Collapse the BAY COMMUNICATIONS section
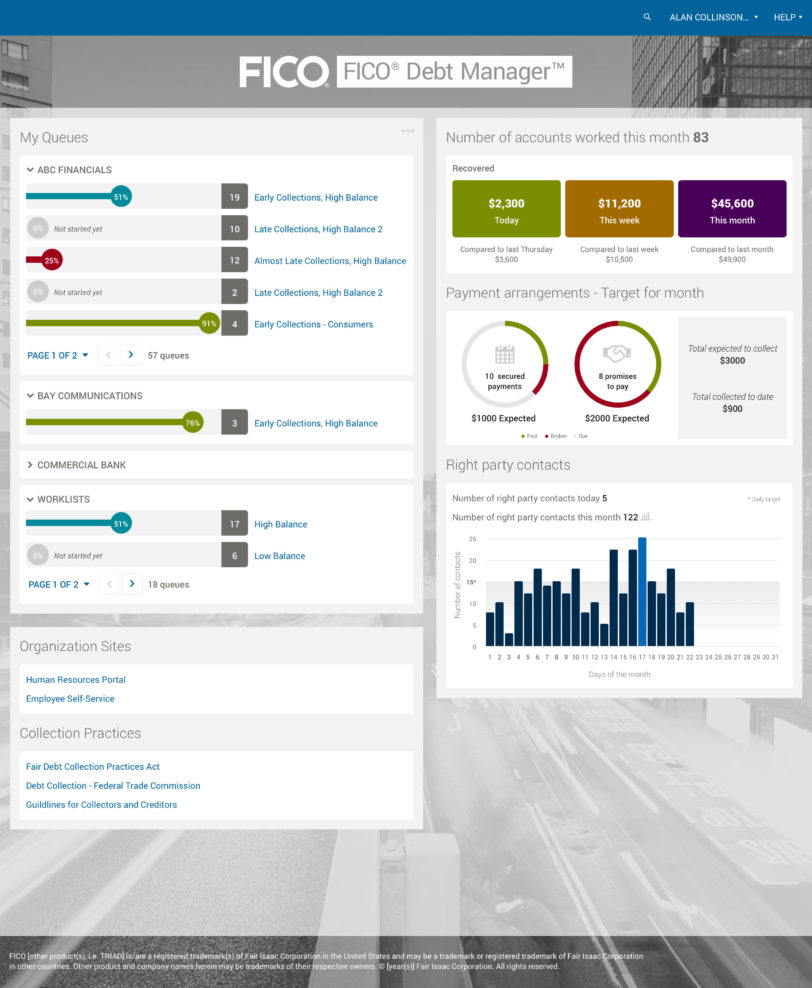This screenshot has width=812, height=988. click(x=31, y=396)
